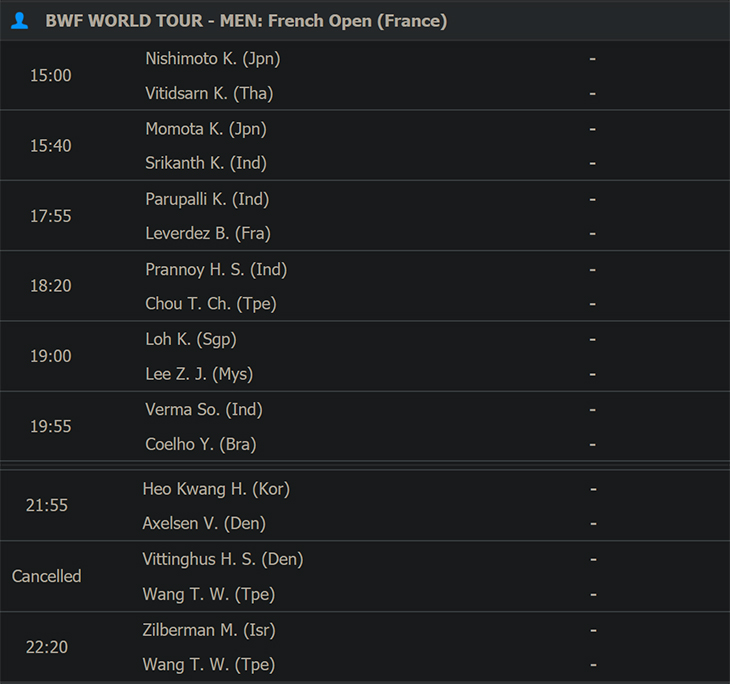Viewport: 730px width, 684px height.
Task: Click Lee Z. J. (Mys) name
Action: 199,374
